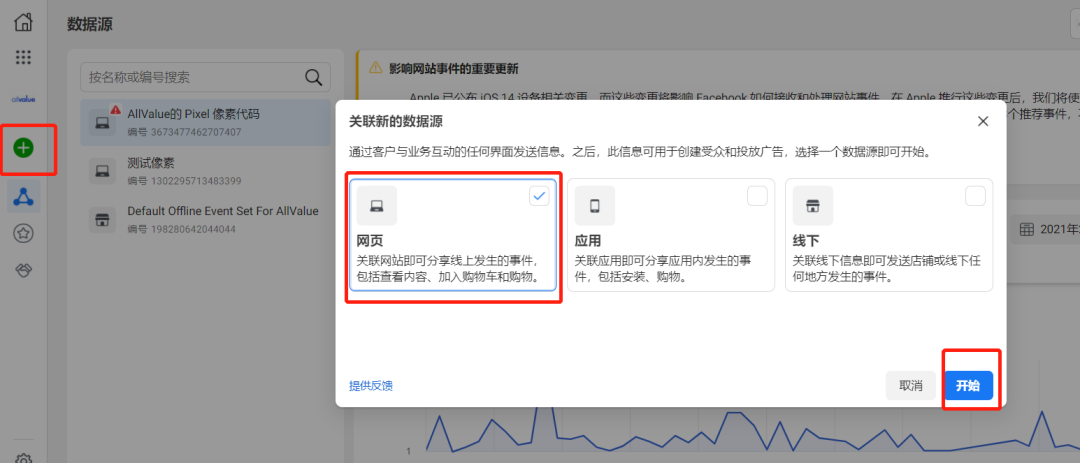Select AllValue的 Pixel 像素代码 data source
The height and width of the screenshot is (463, 1080).
[205, 122]
